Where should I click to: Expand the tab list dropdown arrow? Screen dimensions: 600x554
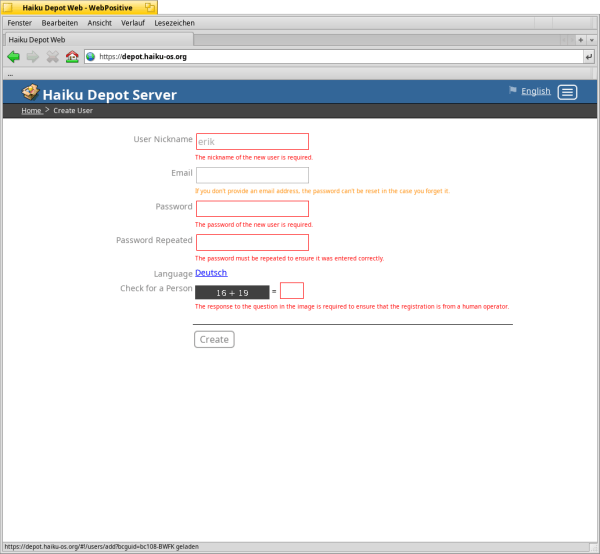[592, 40]
